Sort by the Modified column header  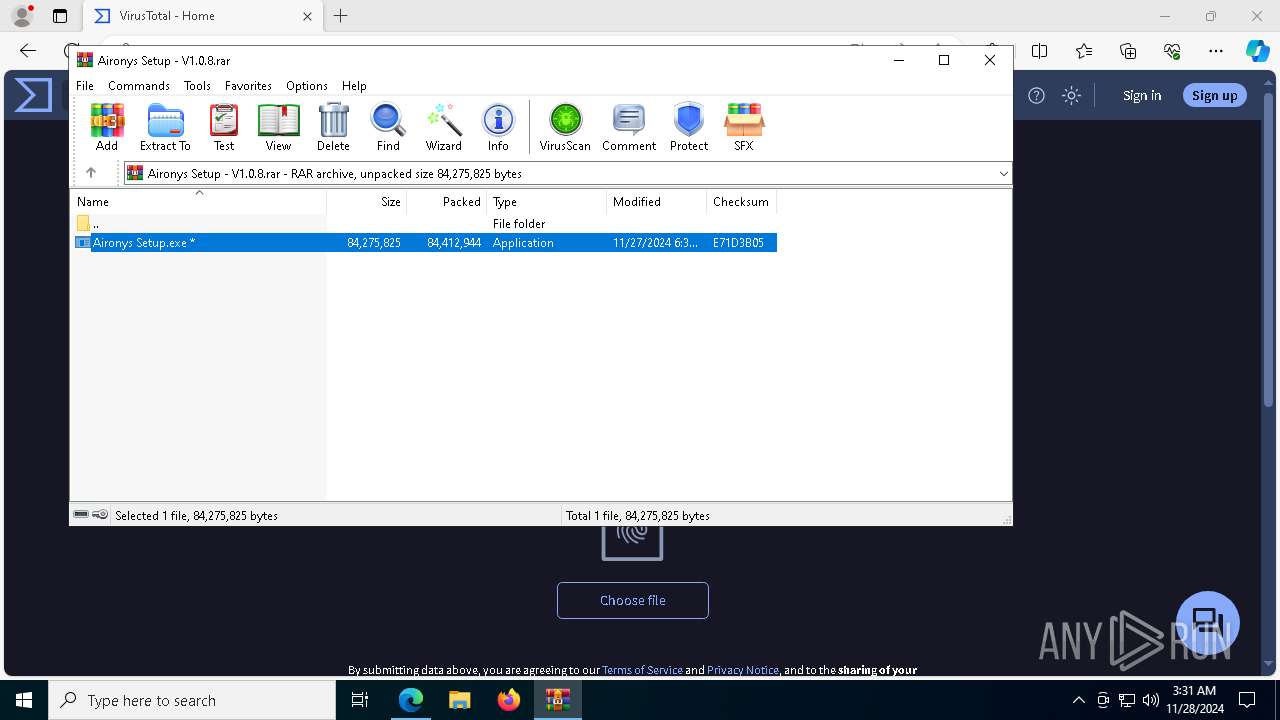[657, 202]
